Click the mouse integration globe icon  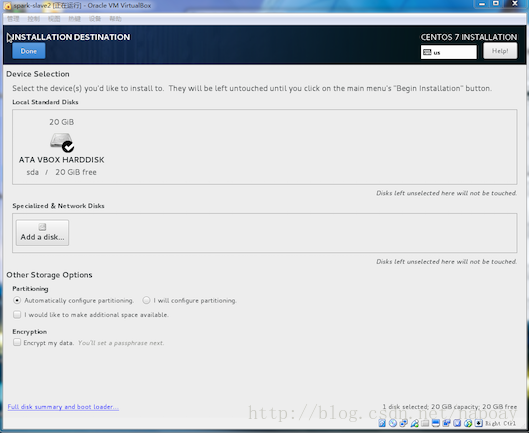[468, 423]
